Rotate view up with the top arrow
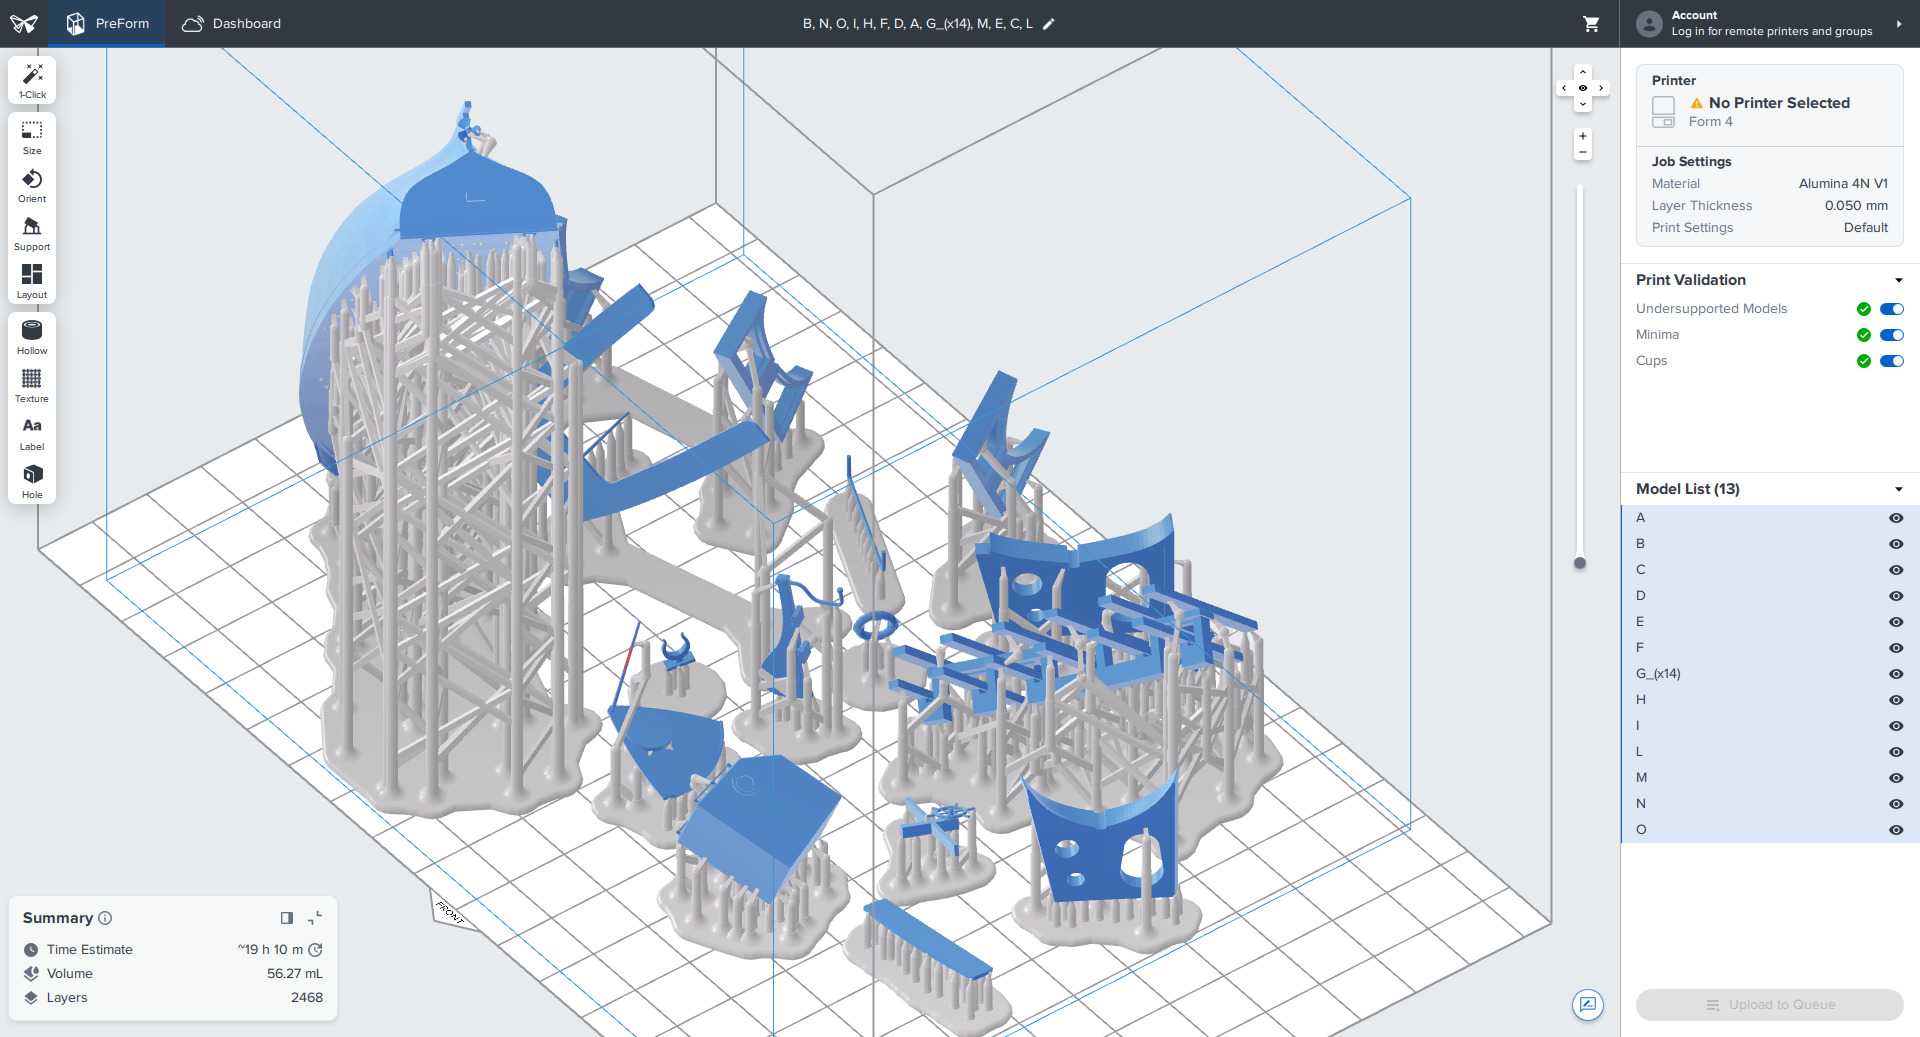The image size is (1920, 1037). 1583,72
